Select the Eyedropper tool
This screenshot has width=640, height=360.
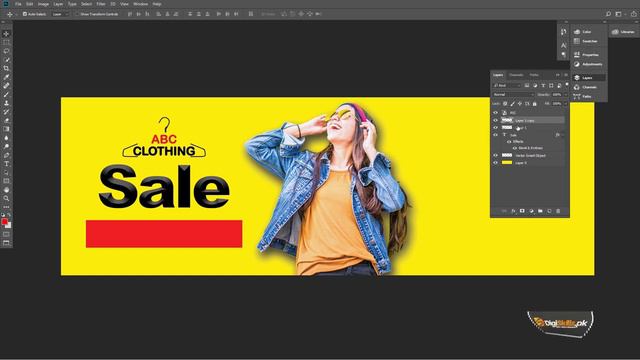pyautogui.click(x=6, y=77)
